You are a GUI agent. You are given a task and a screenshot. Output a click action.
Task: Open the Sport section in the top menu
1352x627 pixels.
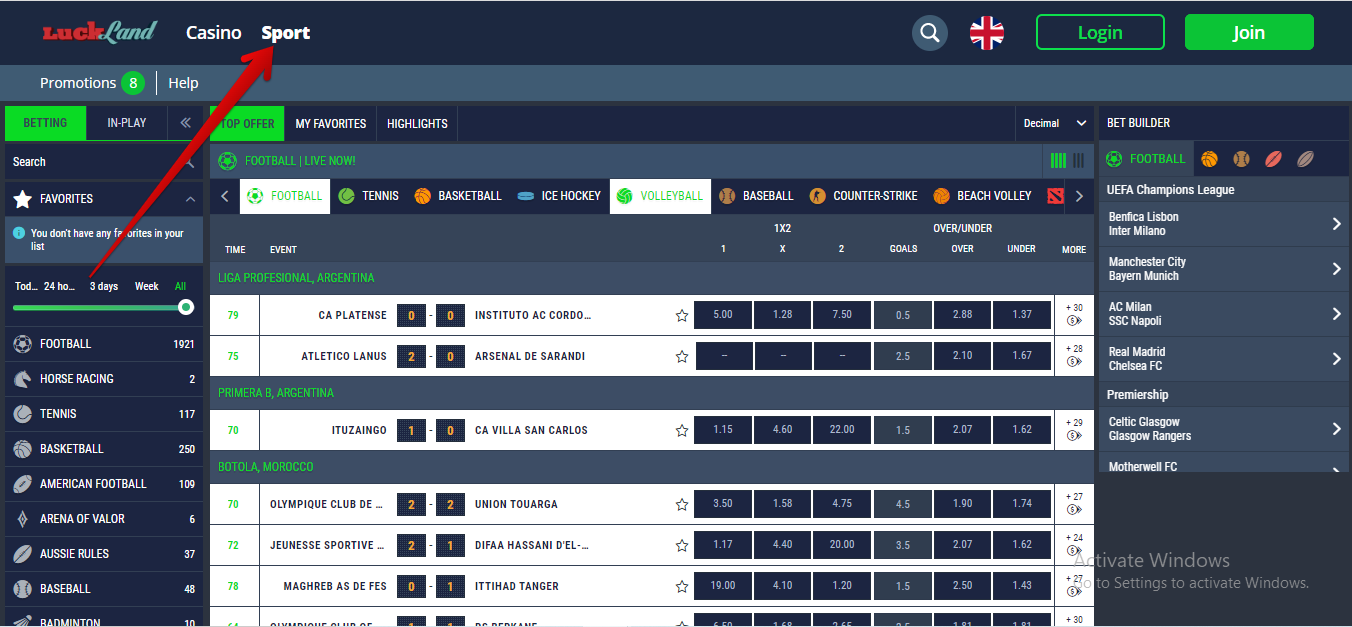286,33
